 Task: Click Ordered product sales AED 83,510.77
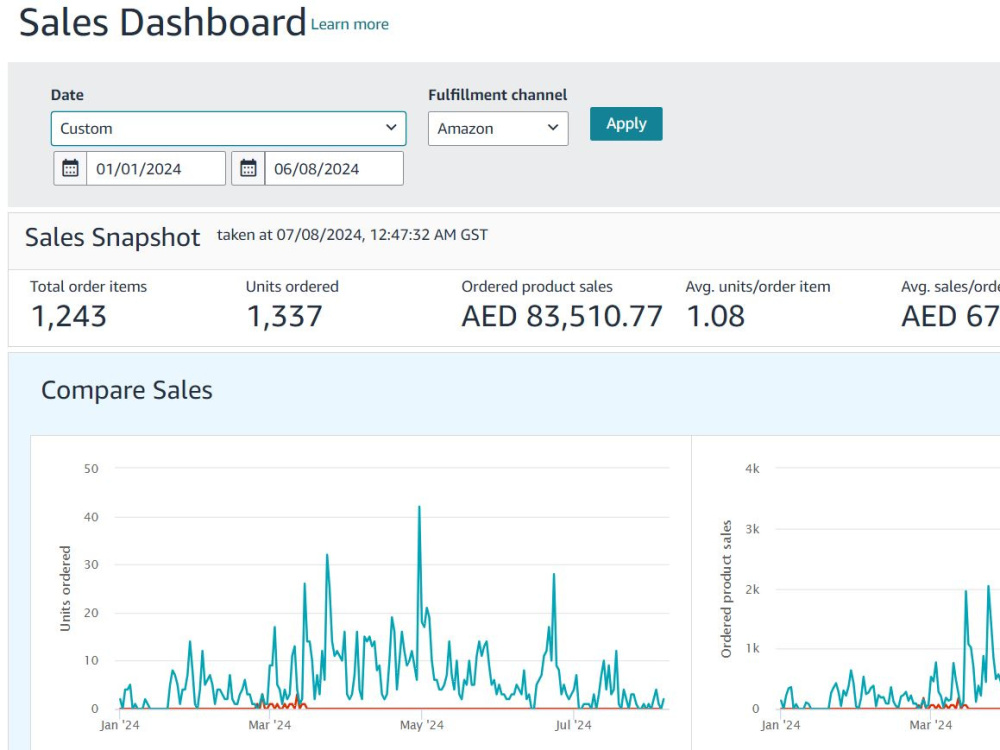point(562,316)
